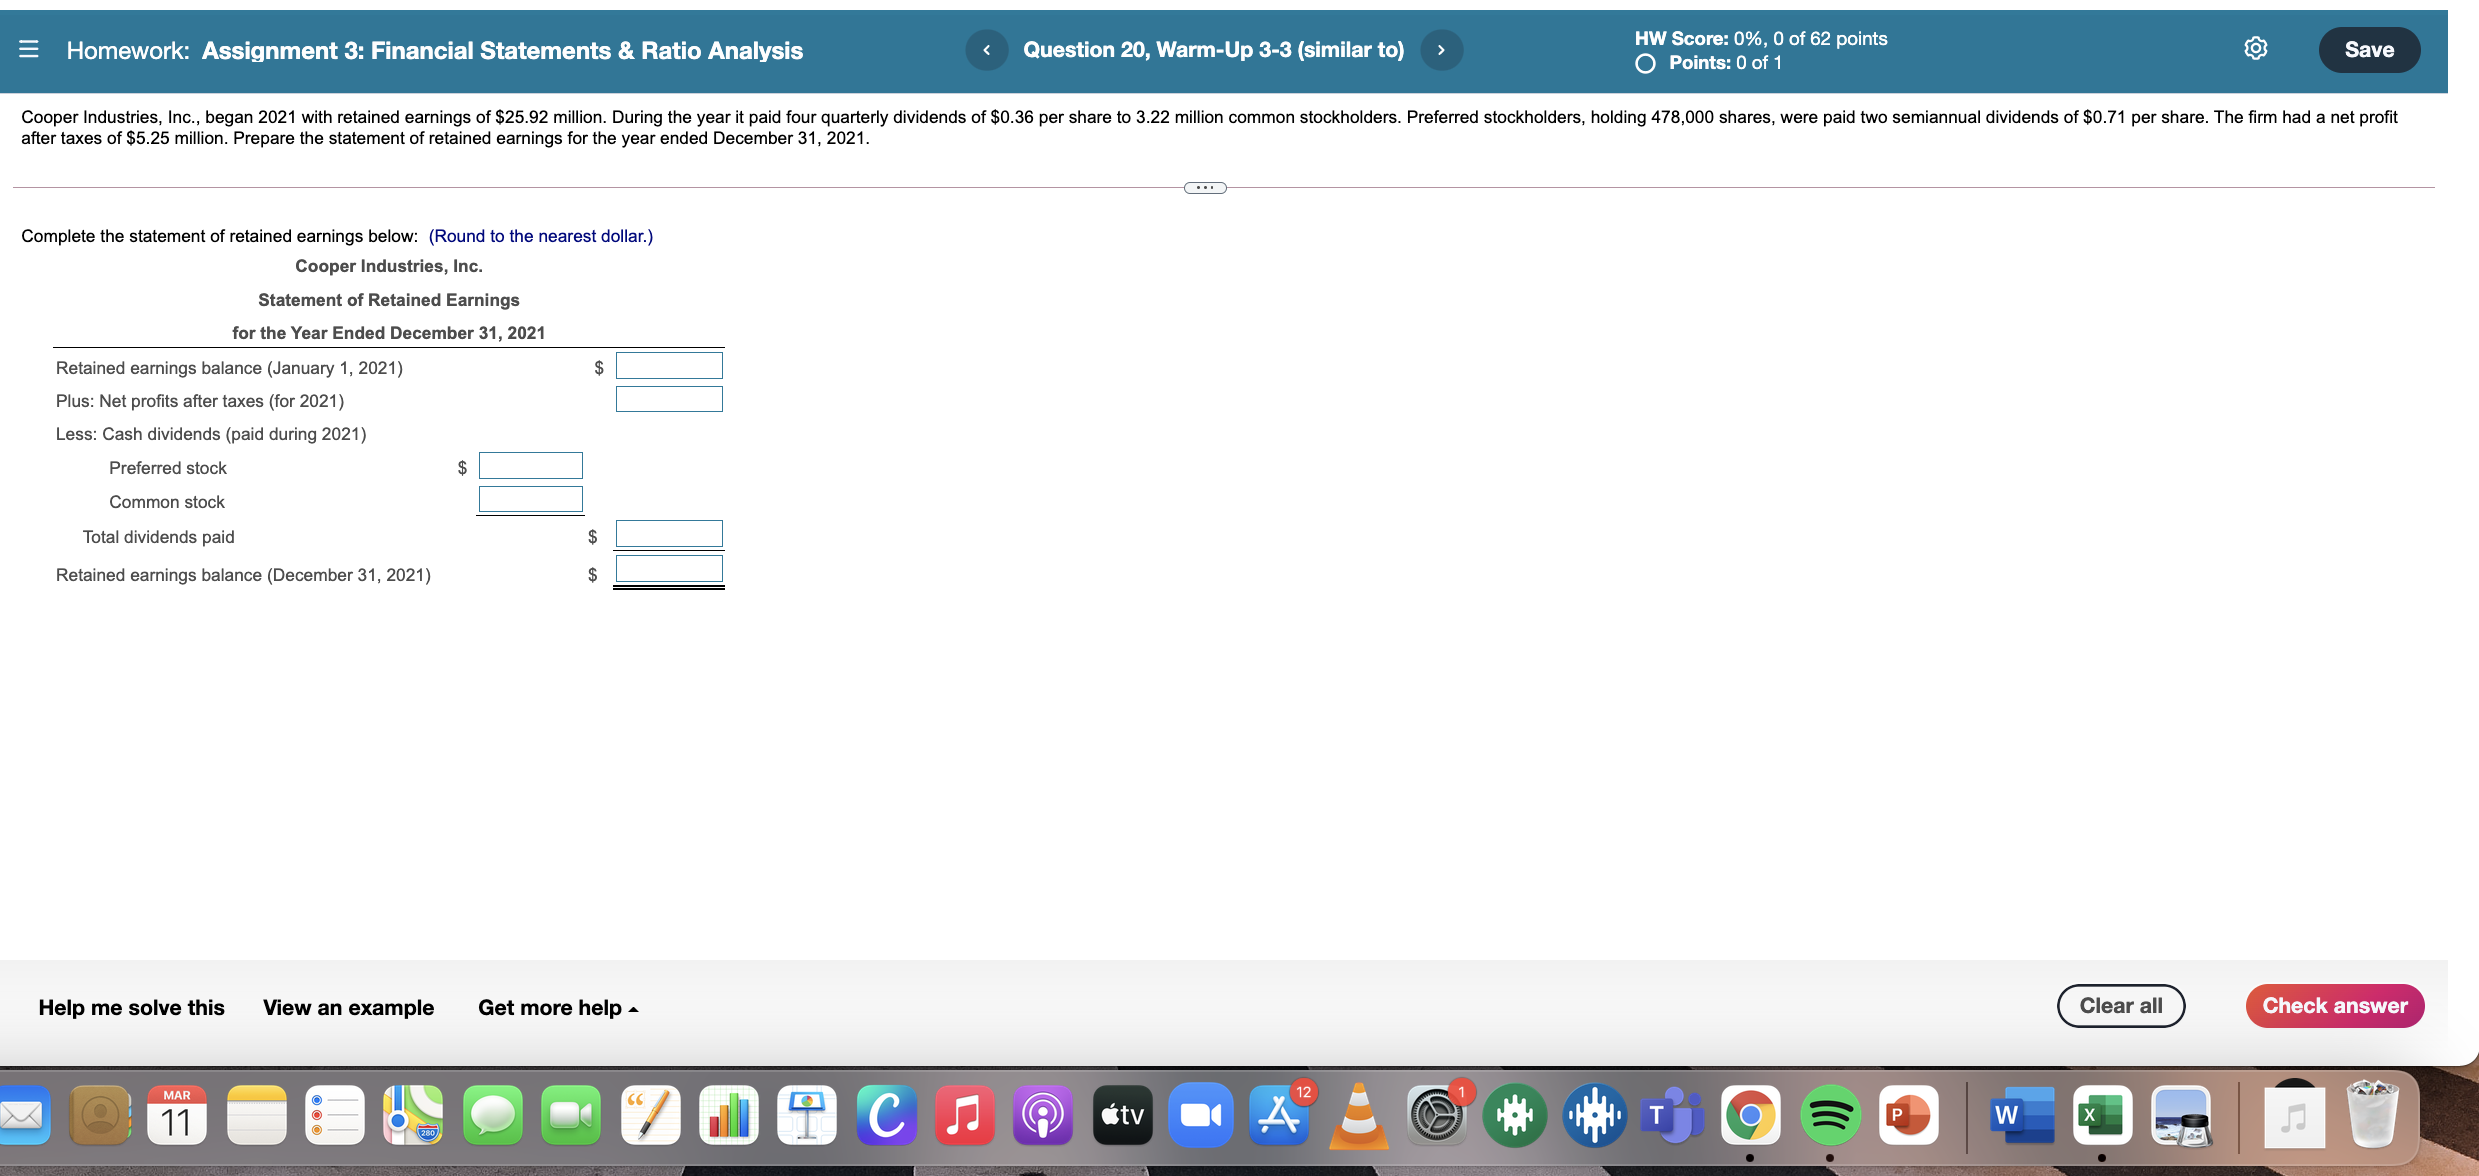Launch Podcasts from the dock
This screenshot has height=1176, width=2479.
pos(1042,1114)
